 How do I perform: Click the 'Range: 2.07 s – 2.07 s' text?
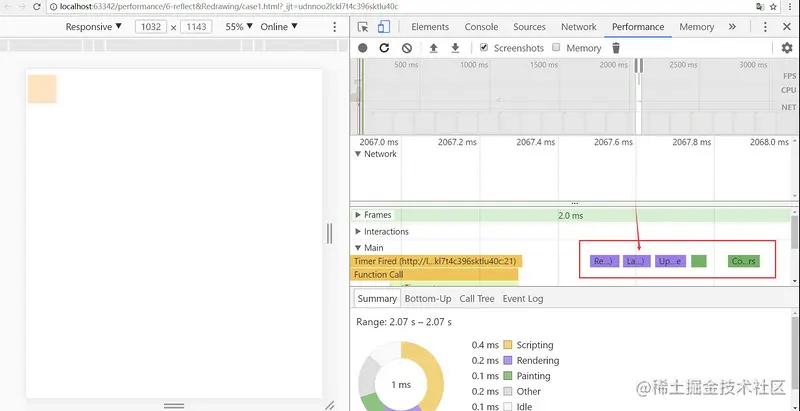(x=404, y=322)
